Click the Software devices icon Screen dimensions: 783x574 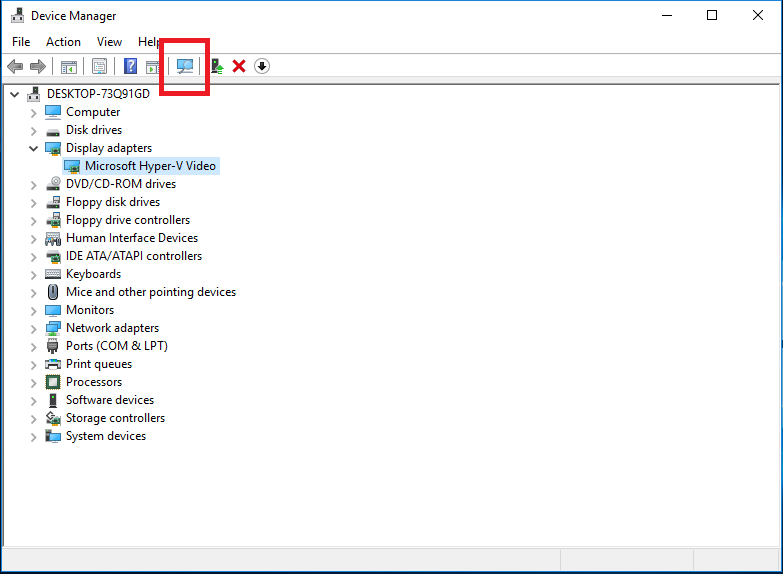[x=53, y=400]
